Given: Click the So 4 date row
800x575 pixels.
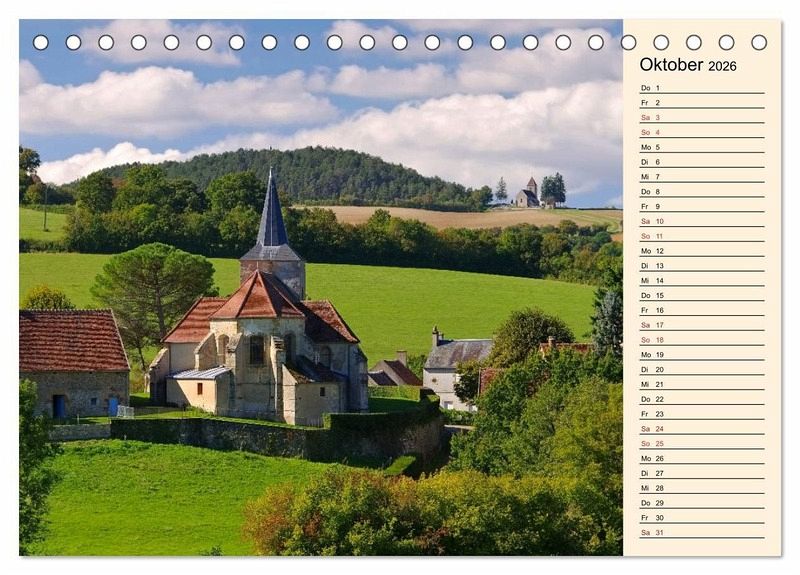Looking at the screenshot, I should tap(701, 132).
